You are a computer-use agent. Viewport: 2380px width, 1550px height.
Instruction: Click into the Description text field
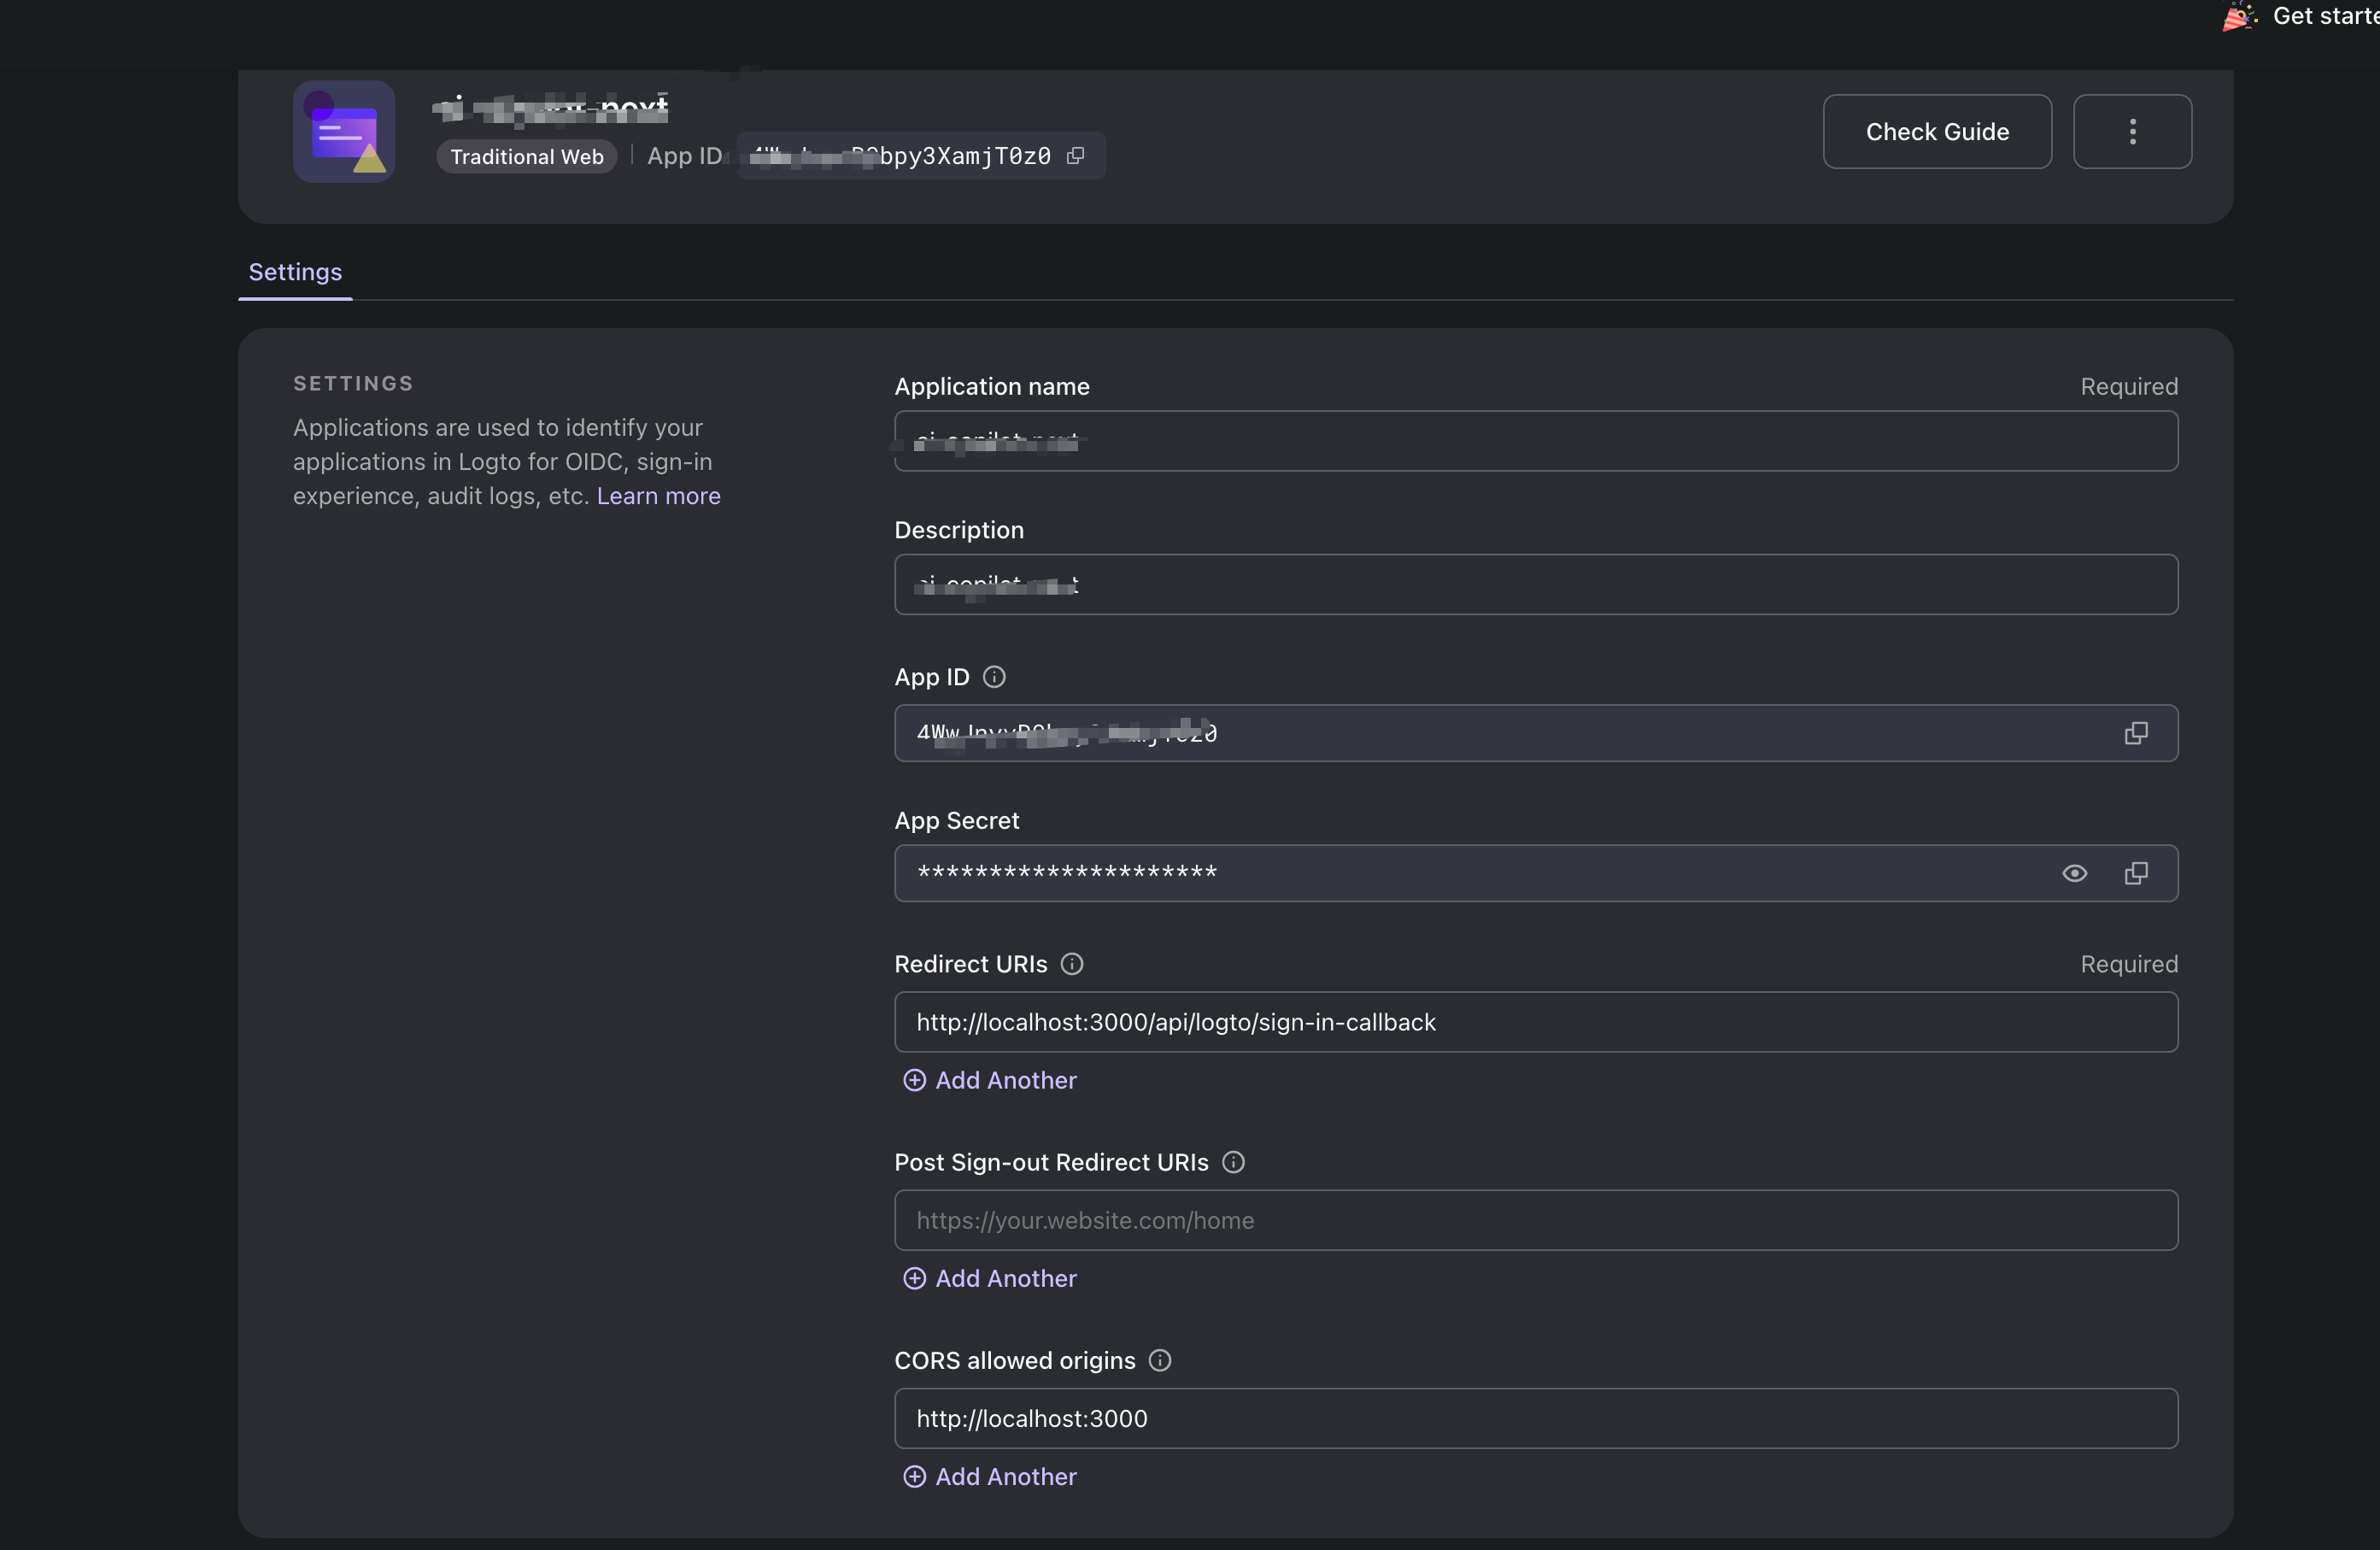coord(1535,585)
